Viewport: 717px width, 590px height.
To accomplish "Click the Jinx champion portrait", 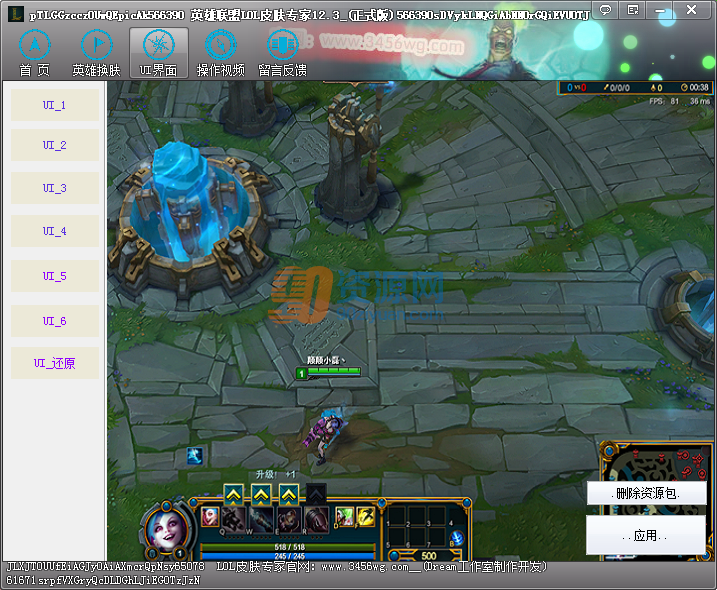I will click(166, 531).
